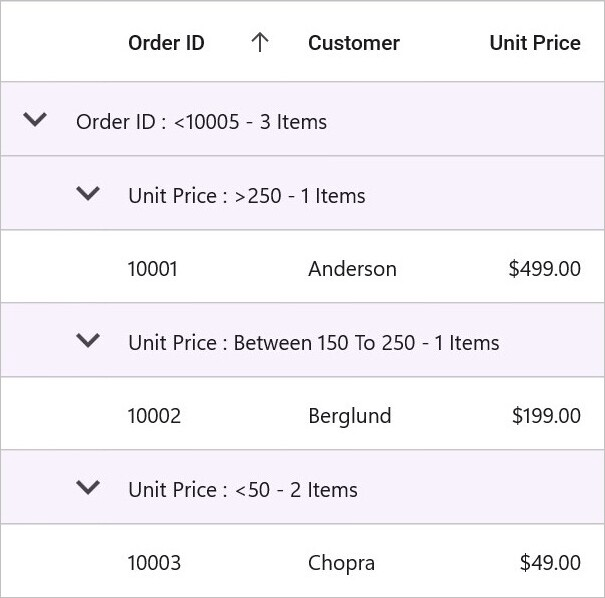Collapse the Unit Price <50 group
605x598 pixels.
click(x=88, y=487)
